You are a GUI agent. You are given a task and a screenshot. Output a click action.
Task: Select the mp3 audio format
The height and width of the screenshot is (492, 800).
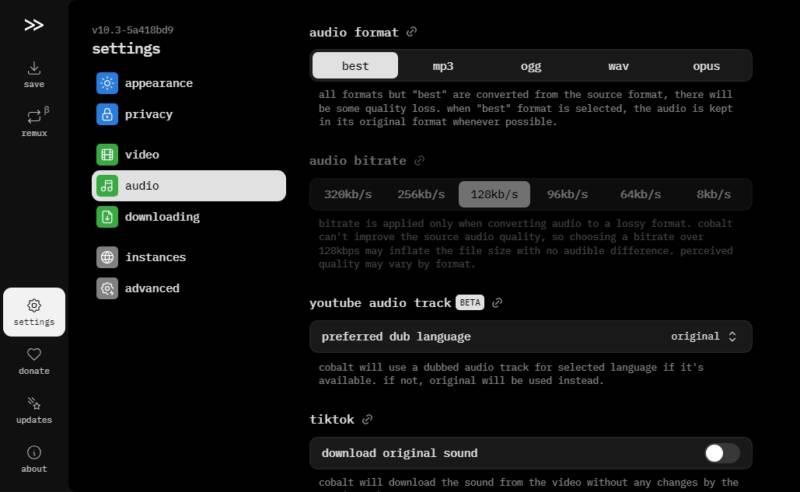[443, 66]
